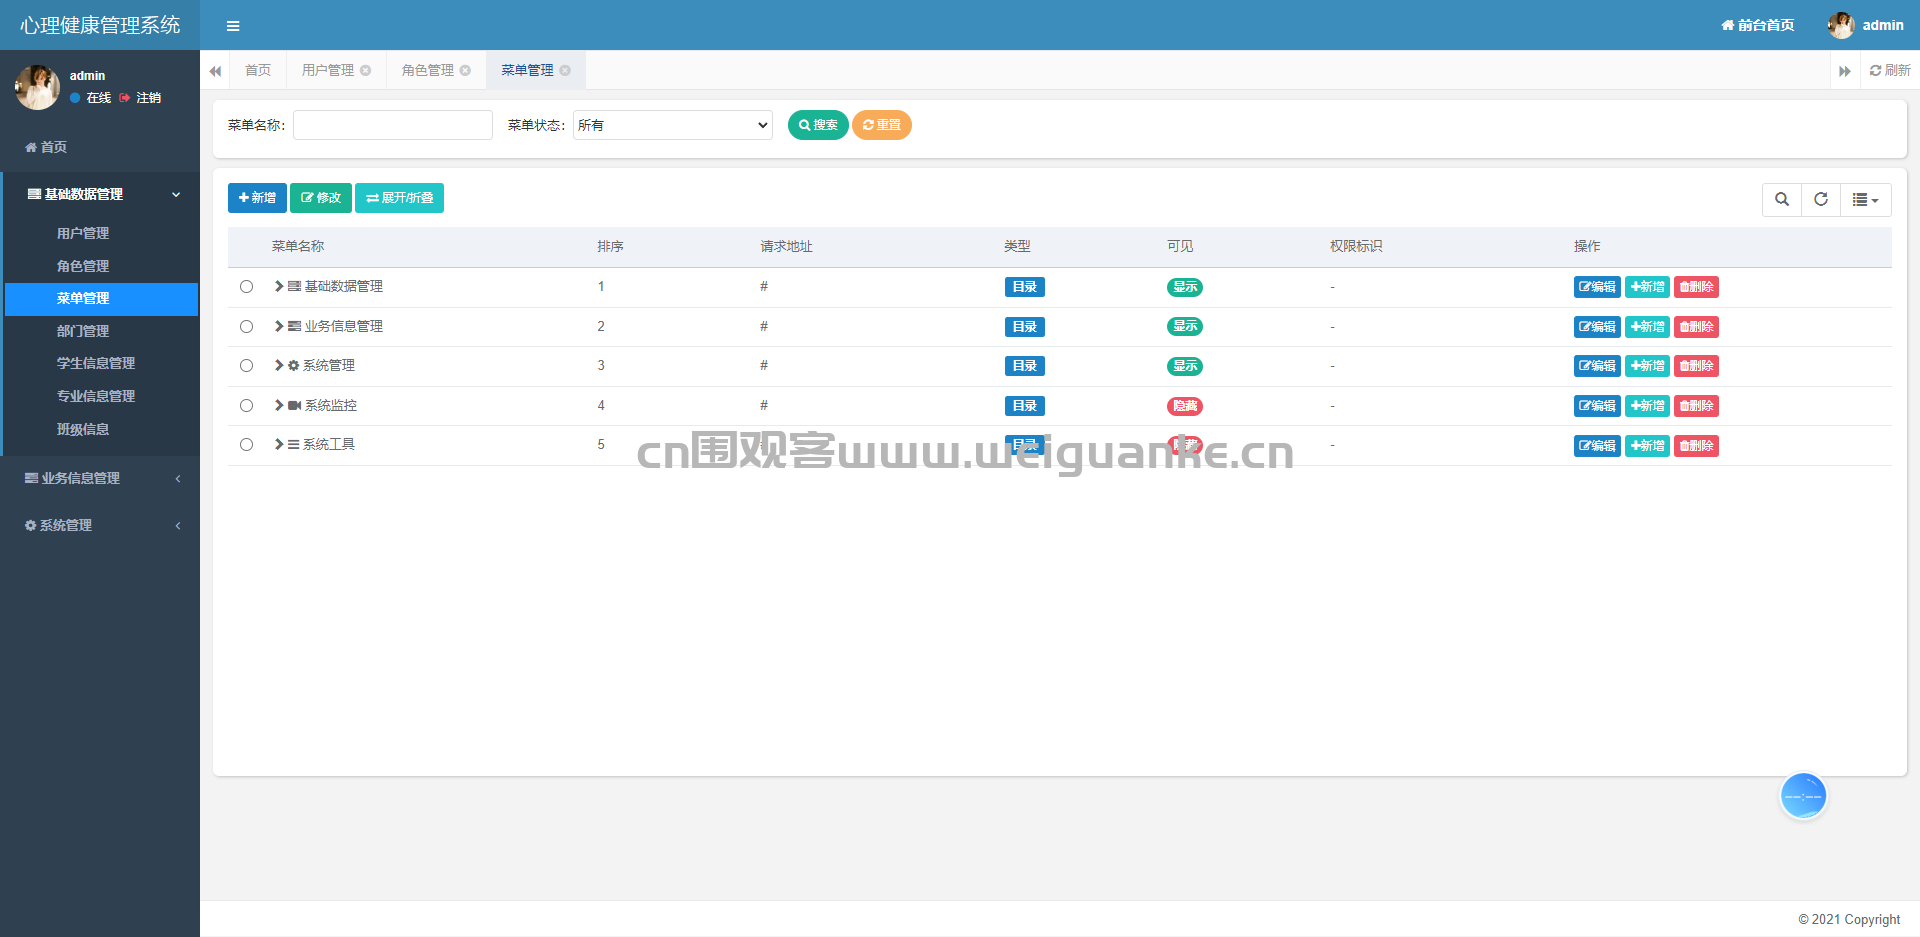
Task: Toggle table search magnifier icon
Action: pos(1782,199)
